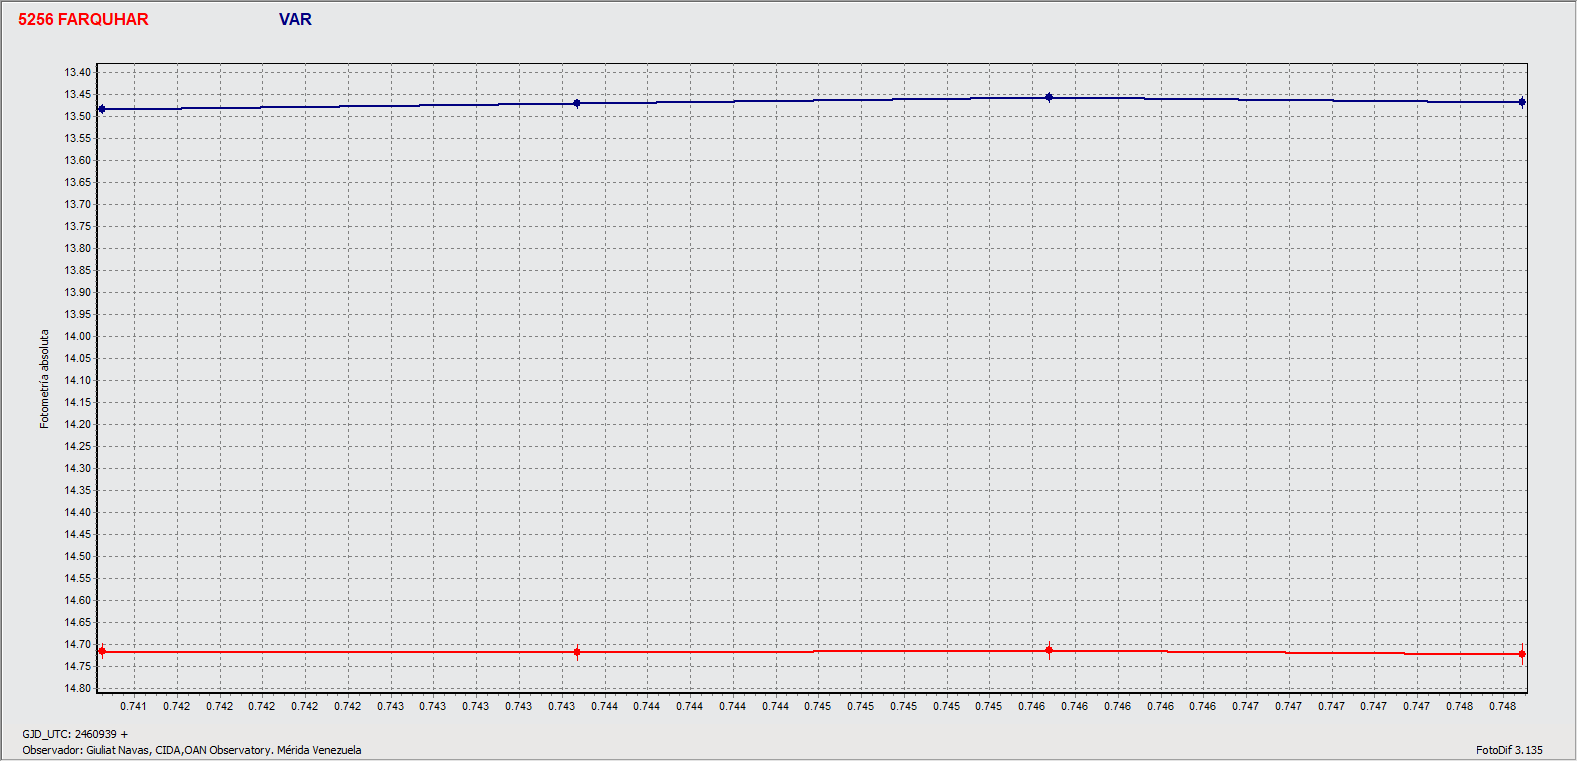
Task: Click the FotoDif 3.135 version label
Action: click(x=1509, y=750)
